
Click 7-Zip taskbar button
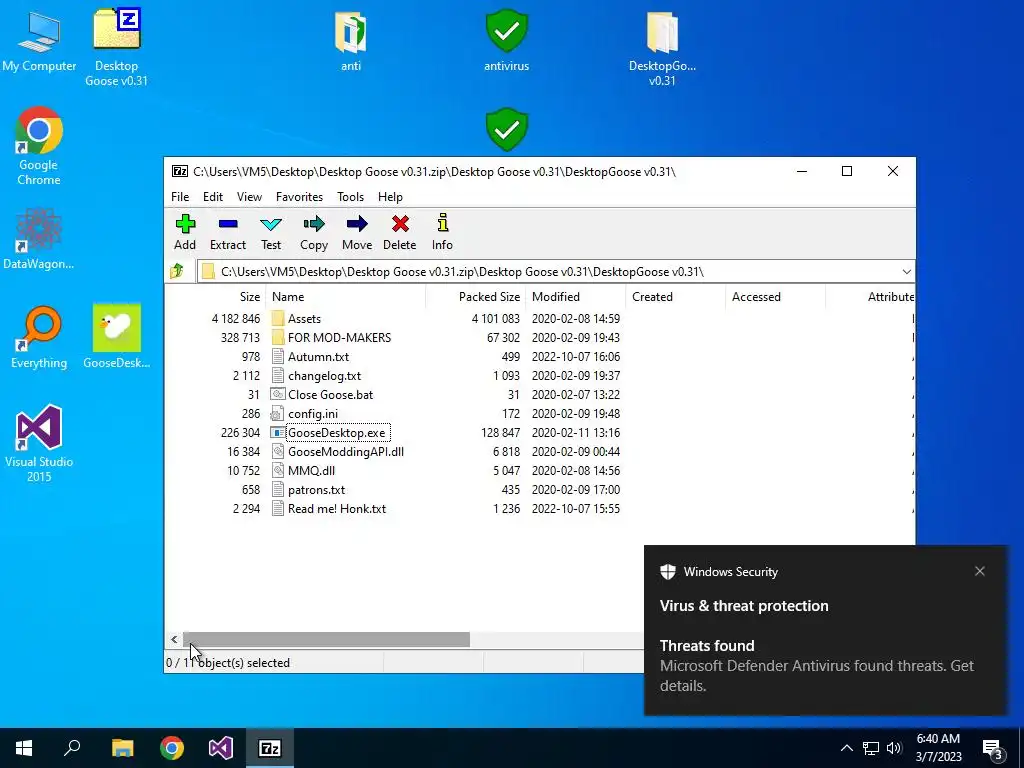(x=270, y=748)
